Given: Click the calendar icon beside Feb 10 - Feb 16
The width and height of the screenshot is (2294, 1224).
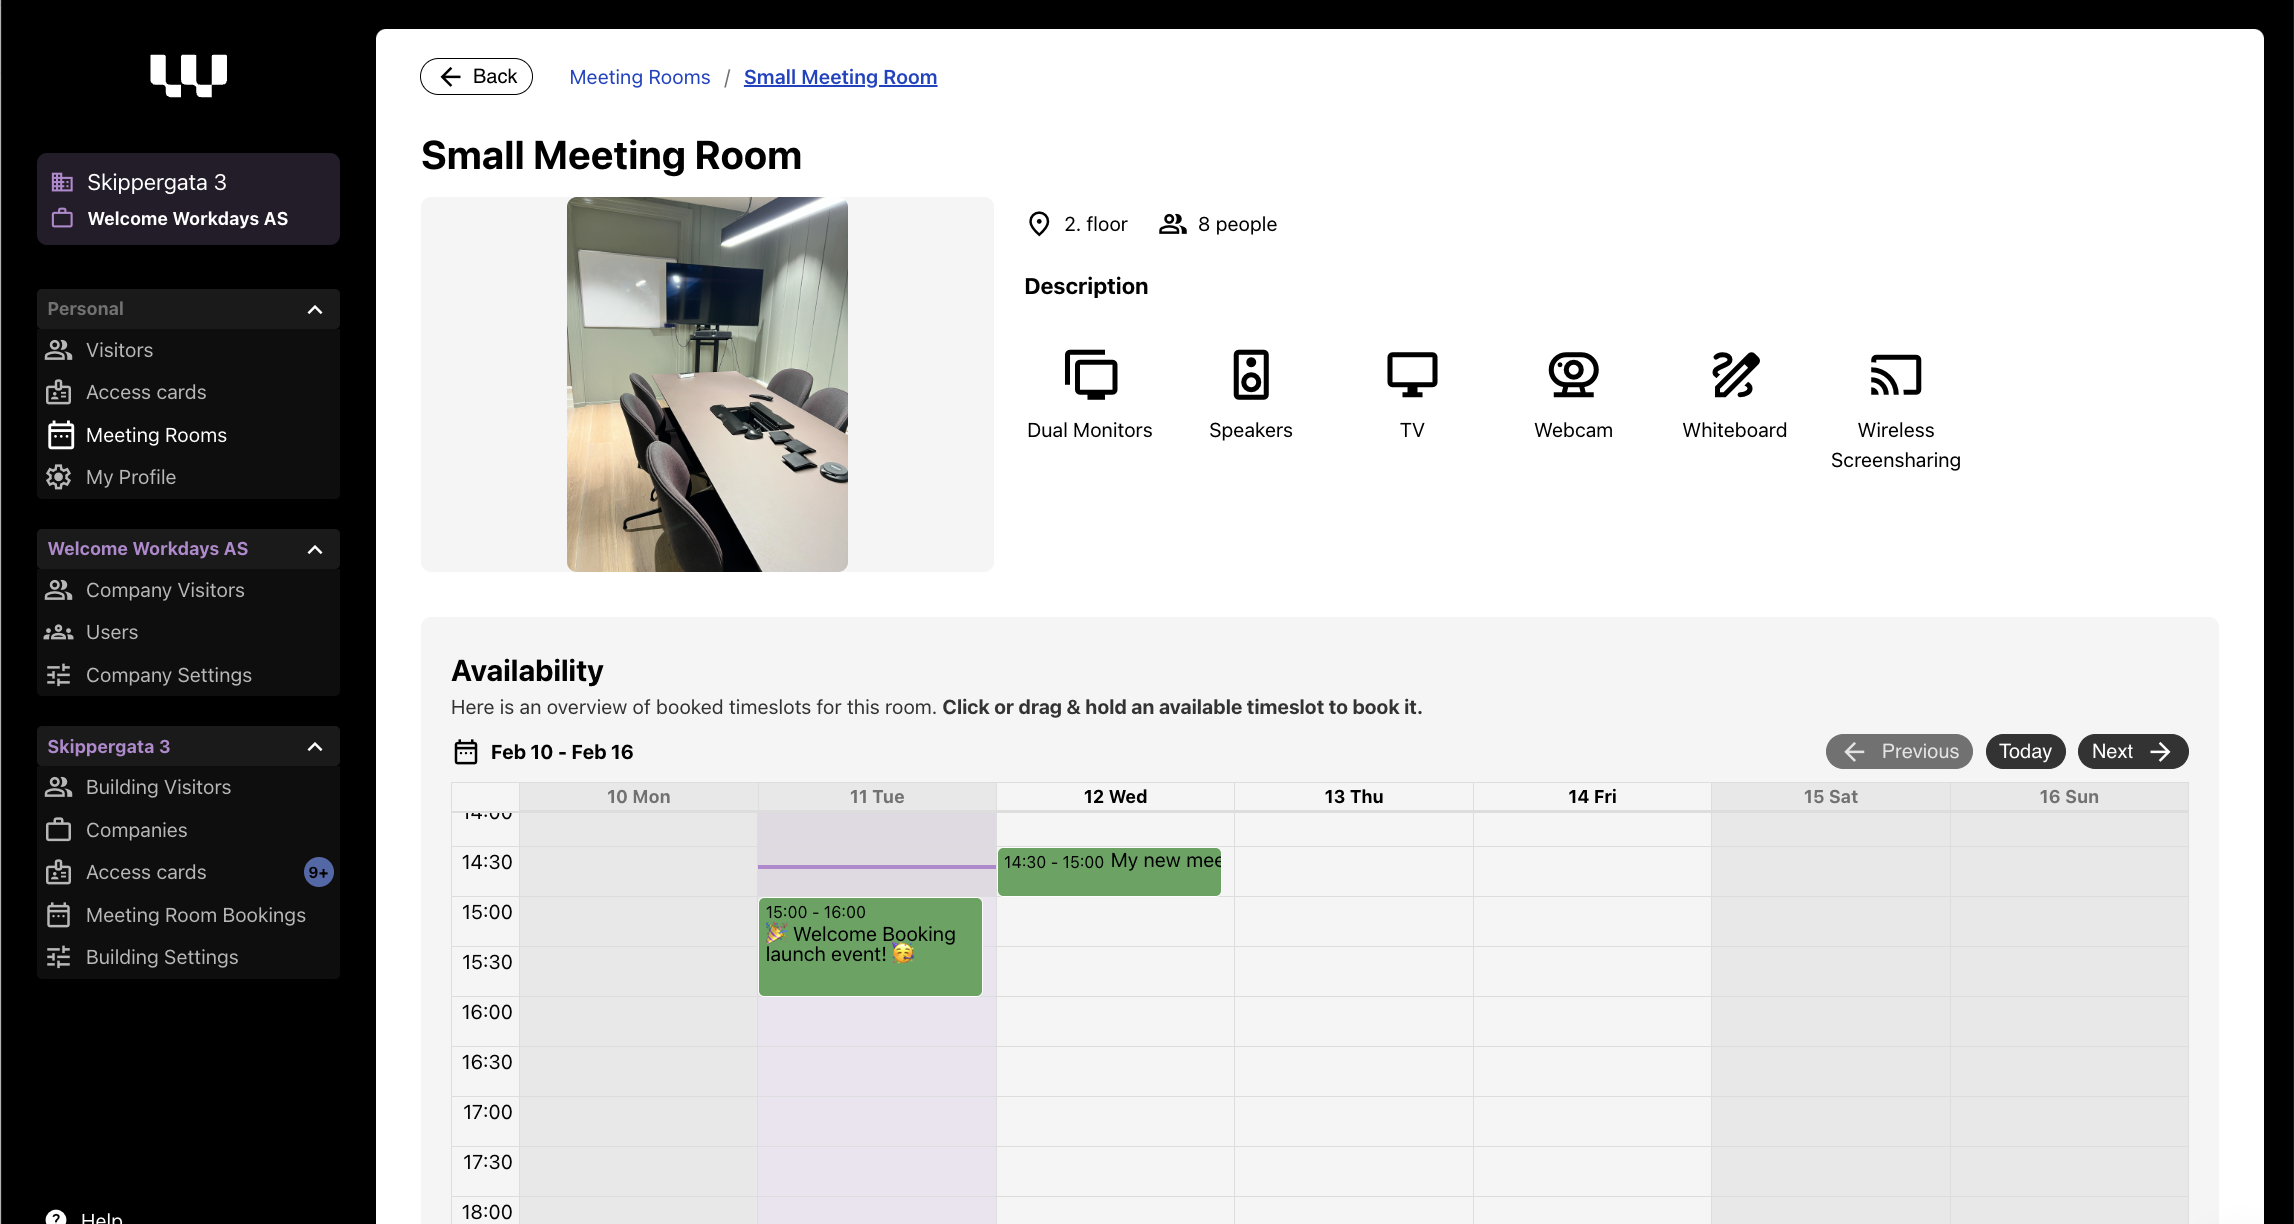Looking at the screenshot, I should (466, 752).
